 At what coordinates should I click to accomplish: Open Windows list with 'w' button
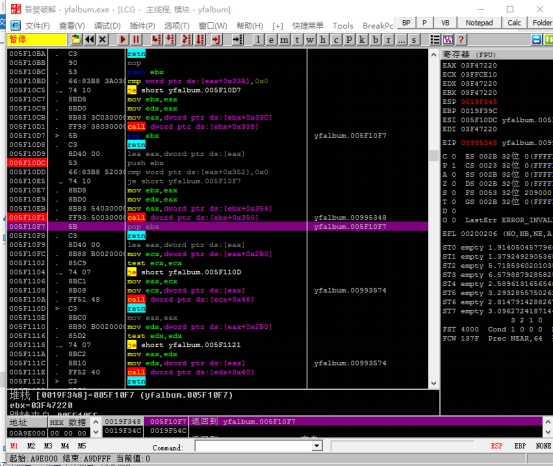pos(310,40)
